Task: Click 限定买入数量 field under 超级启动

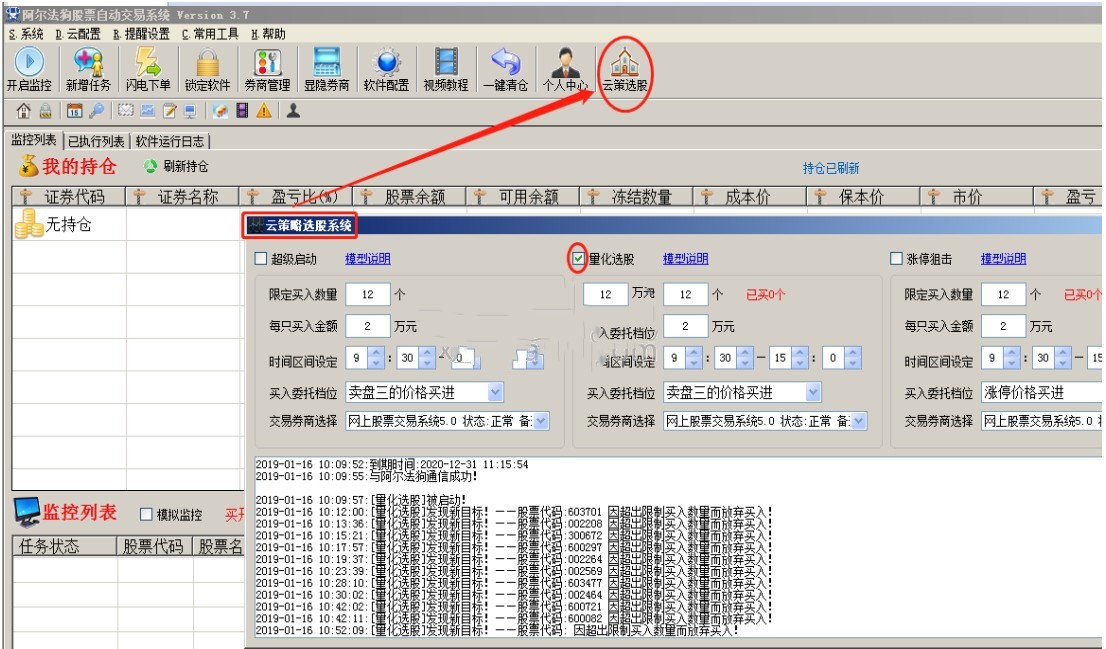Action: tap(368, 294)
